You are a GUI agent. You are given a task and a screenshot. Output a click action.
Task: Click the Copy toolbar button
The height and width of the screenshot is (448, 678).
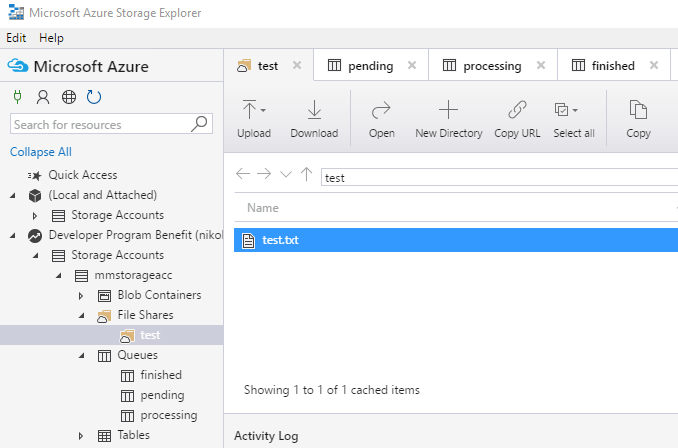(638, 118)
